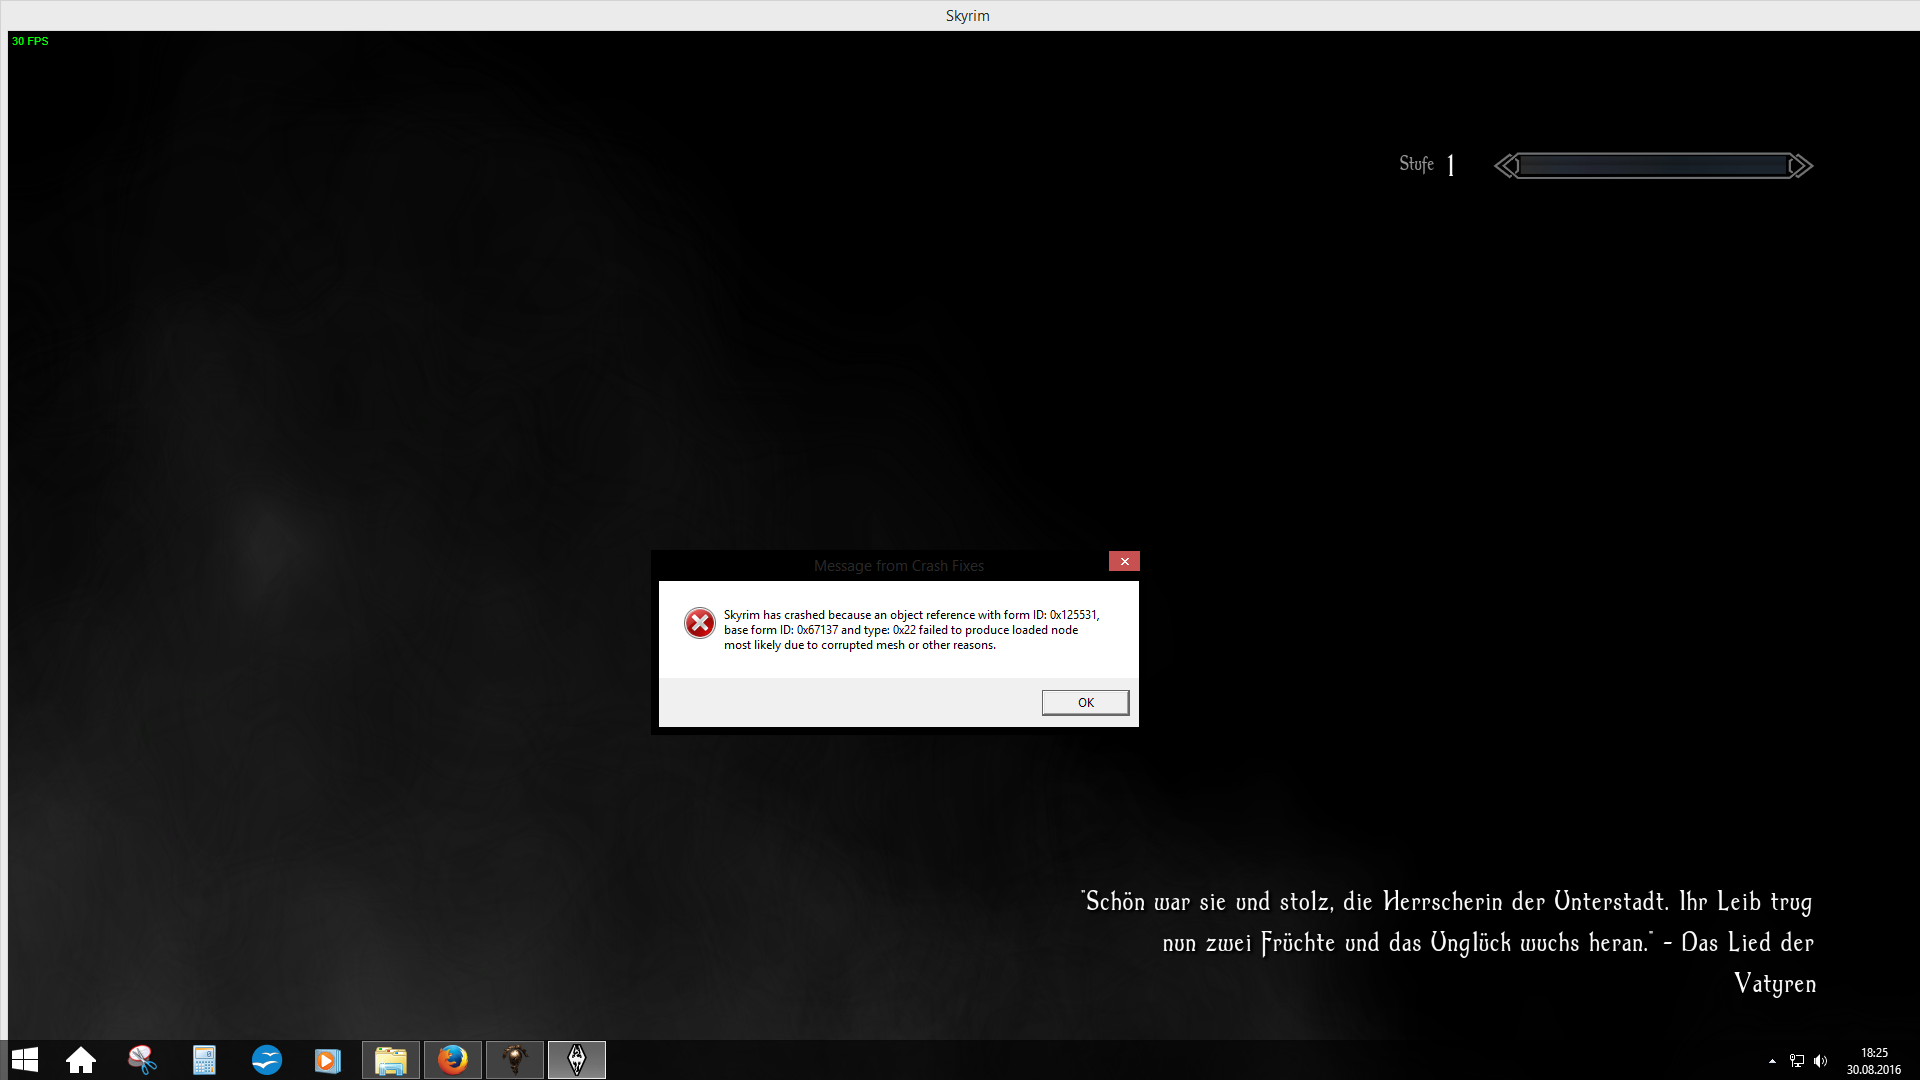Click the red error icon in dialog

click(699, 623)
